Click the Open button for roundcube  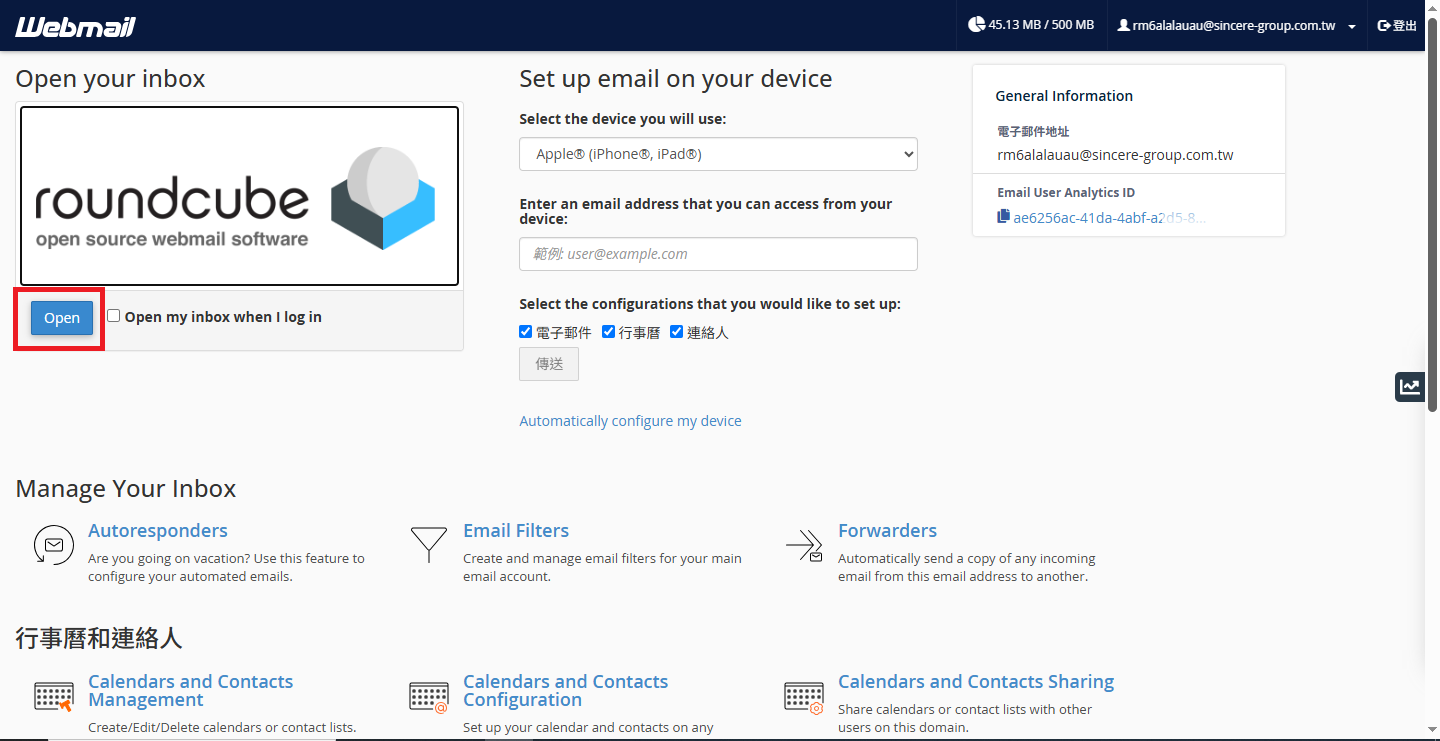click(x=62, y=318)
